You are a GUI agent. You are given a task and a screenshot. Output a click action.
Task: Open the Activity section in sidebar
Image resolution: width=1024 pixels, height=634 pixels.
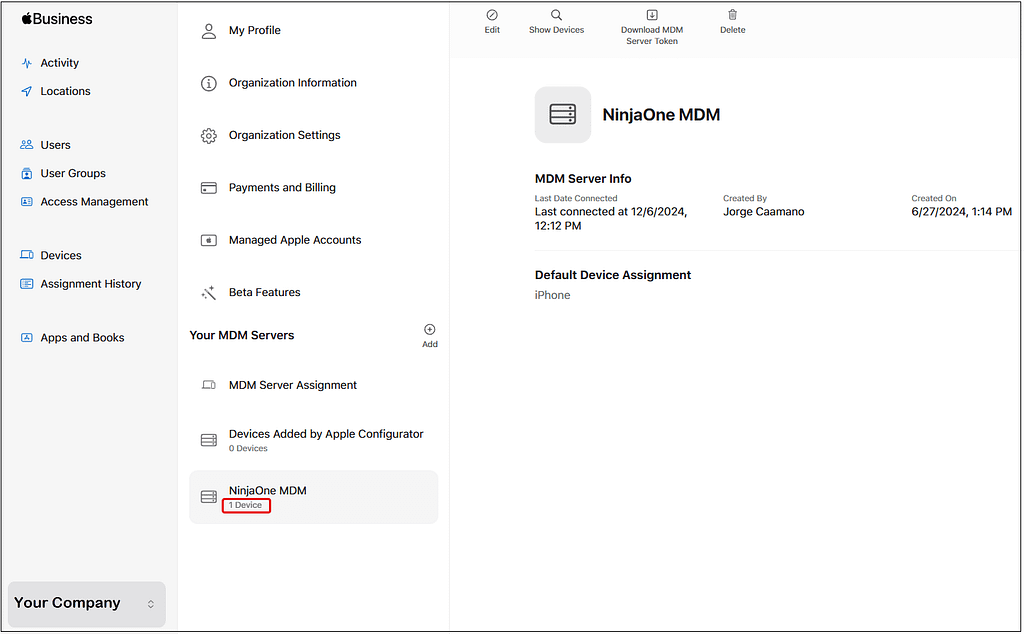click(60, 62)
